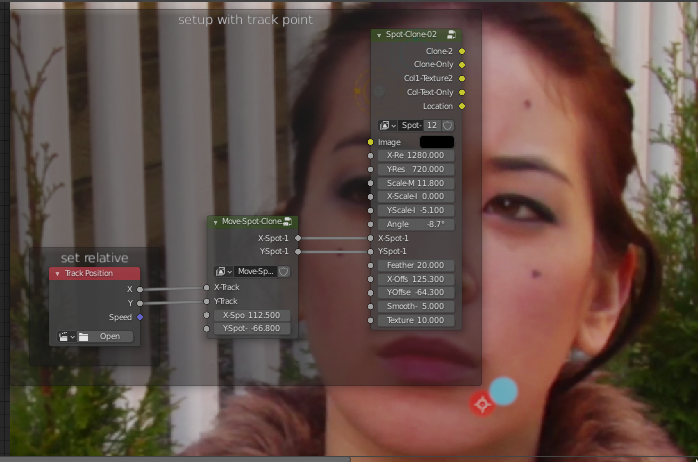Open node group browse dropdown in Move-Spot-Clone
Viewport: 698px width, 462px height.
point(223,272)
